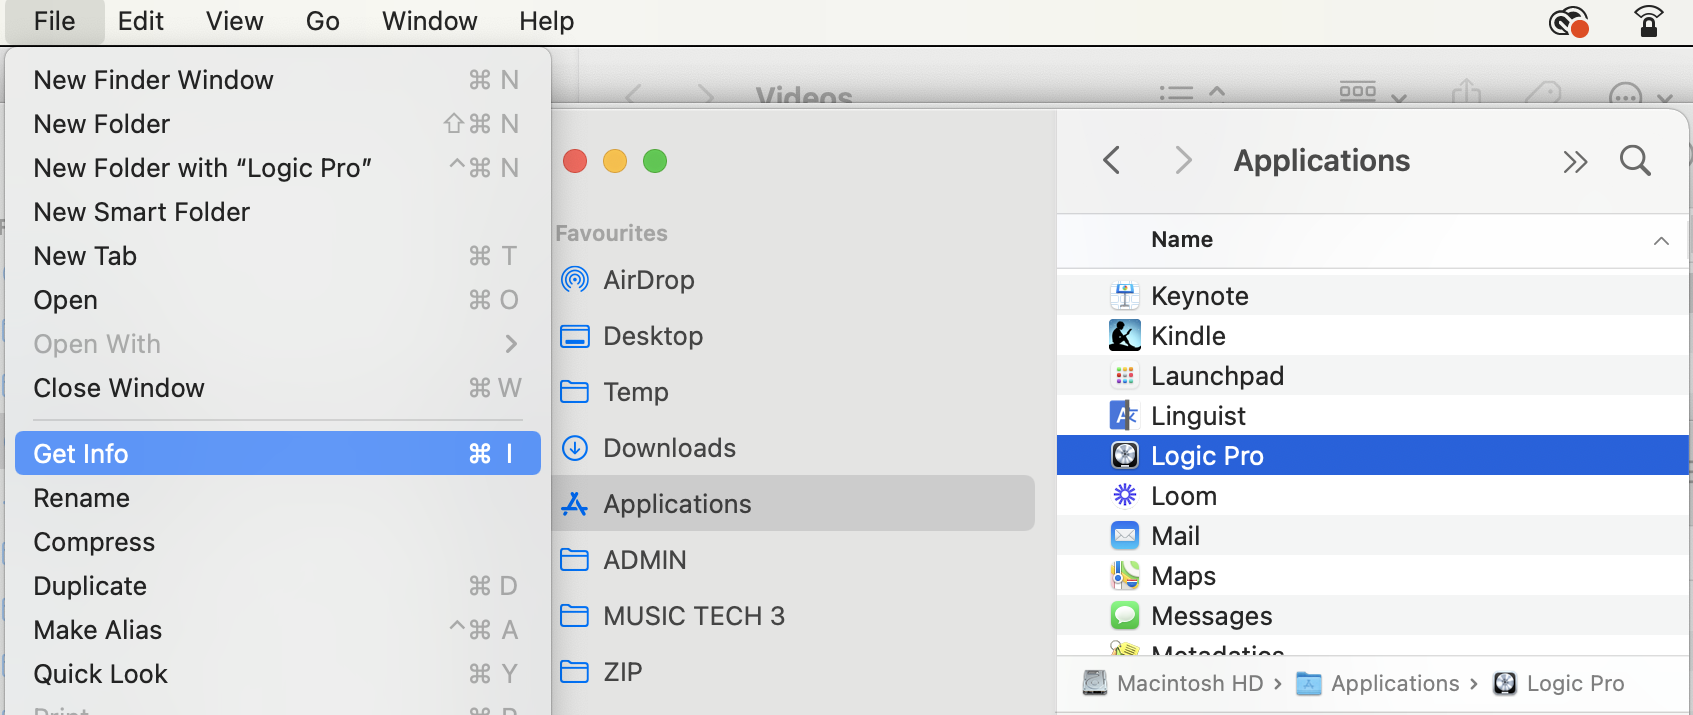Go forward with Applications window forward arrow
Screen dimensions: 1693x715
[1184, 160]
